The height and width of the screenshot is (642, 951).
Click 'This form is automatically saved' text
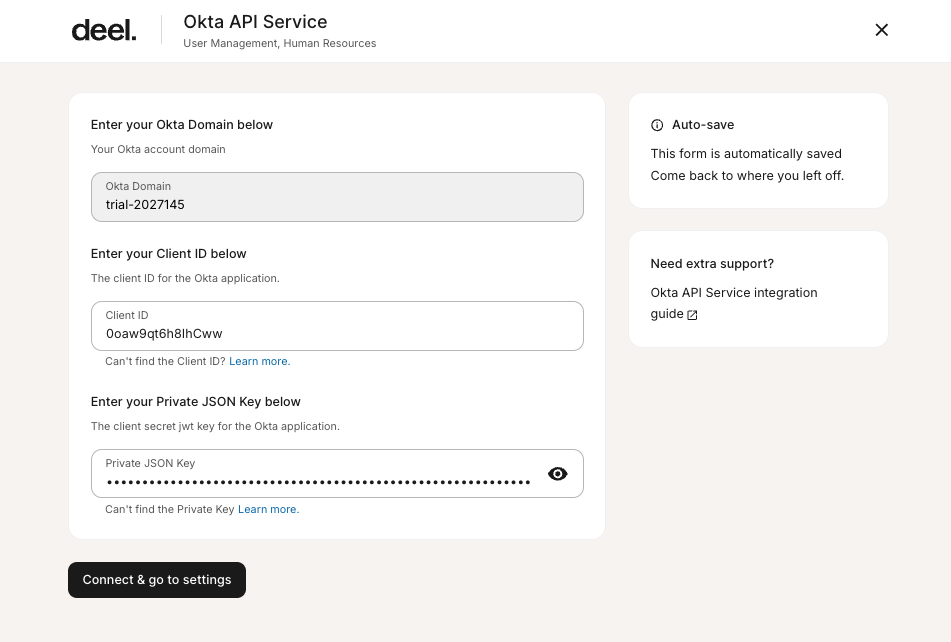point(746,154)
